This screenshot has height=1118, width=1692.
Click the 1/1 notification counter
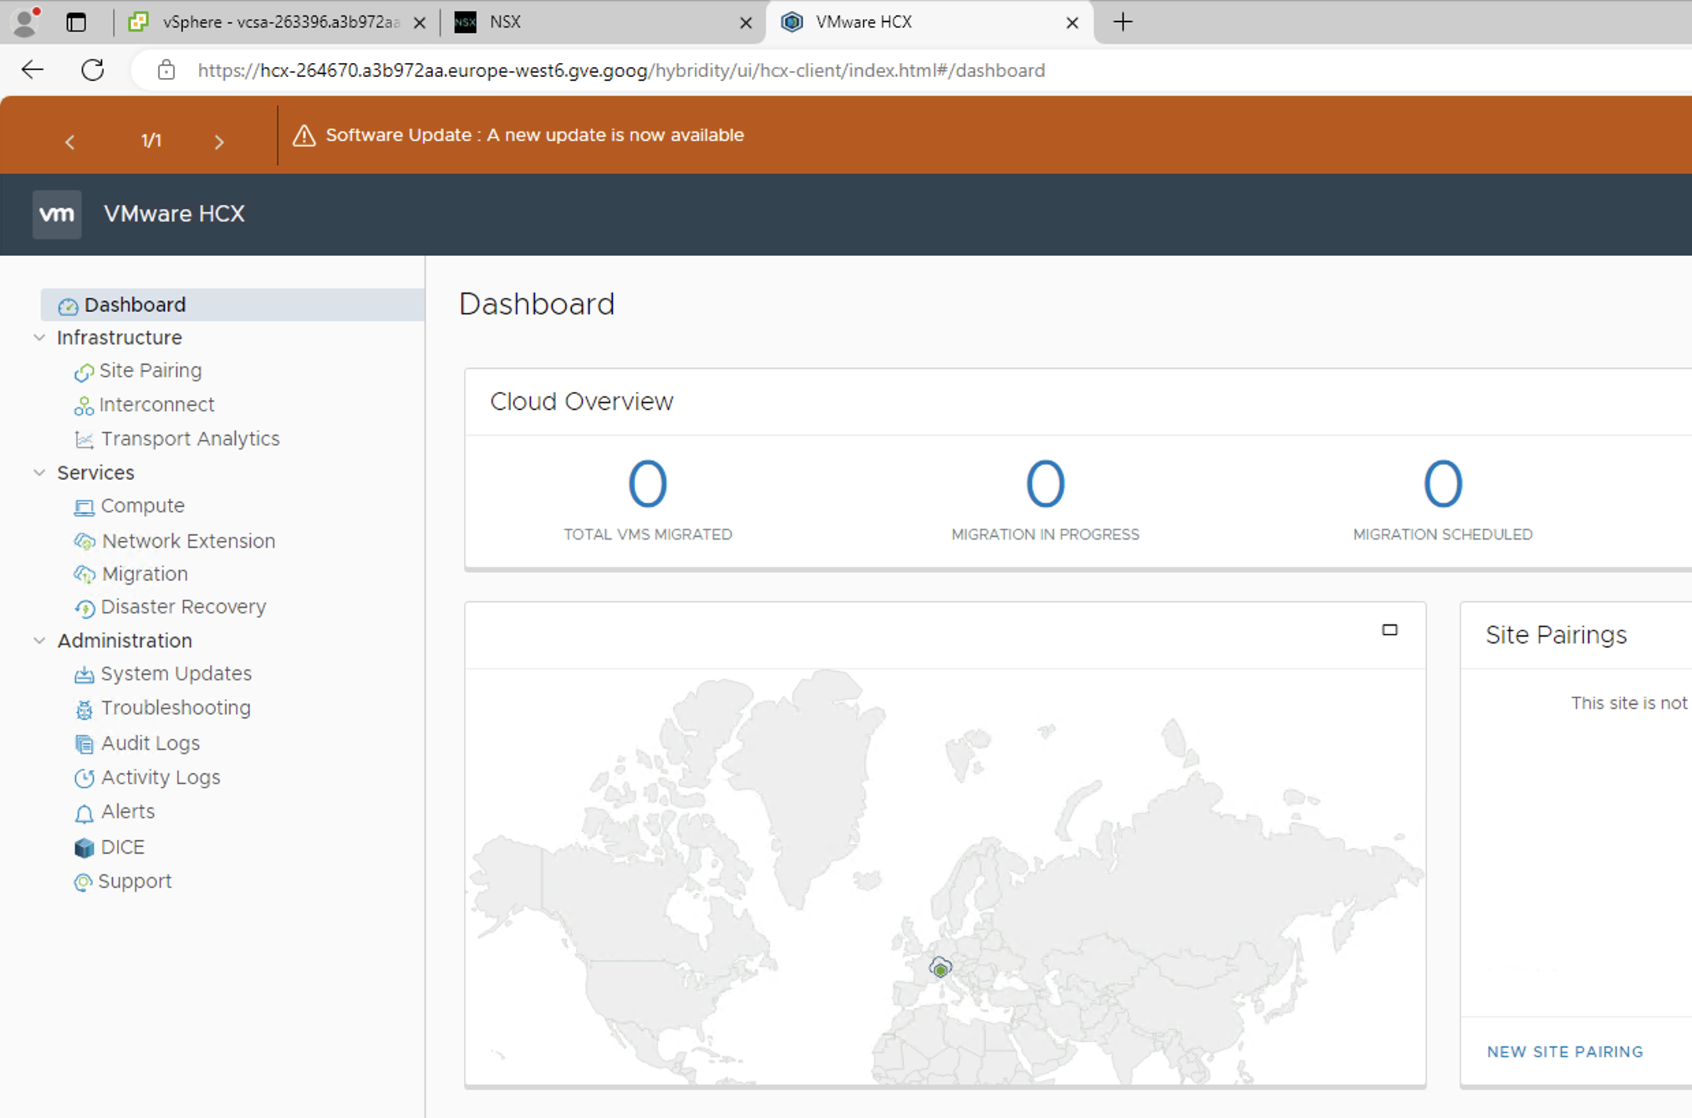pyautogui.click(x=151, y=141)
